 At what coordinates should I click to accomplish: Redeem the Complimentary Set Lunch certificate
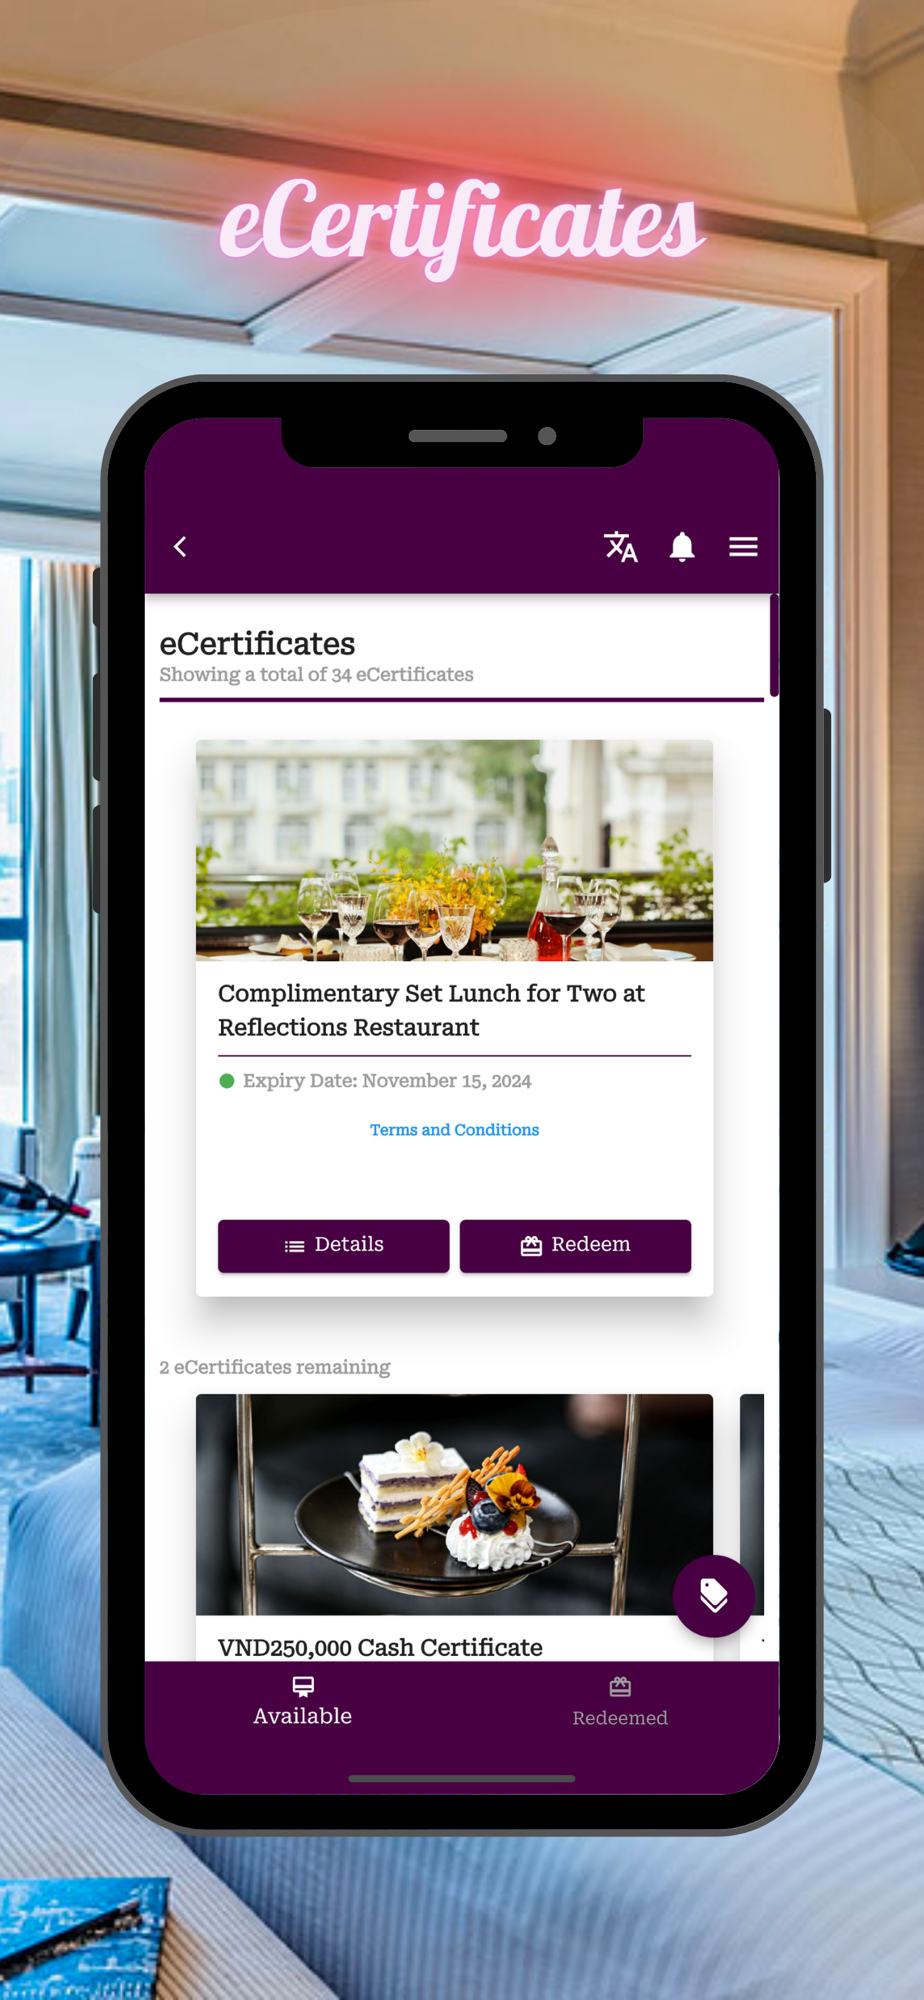[x=575, y=1246]
